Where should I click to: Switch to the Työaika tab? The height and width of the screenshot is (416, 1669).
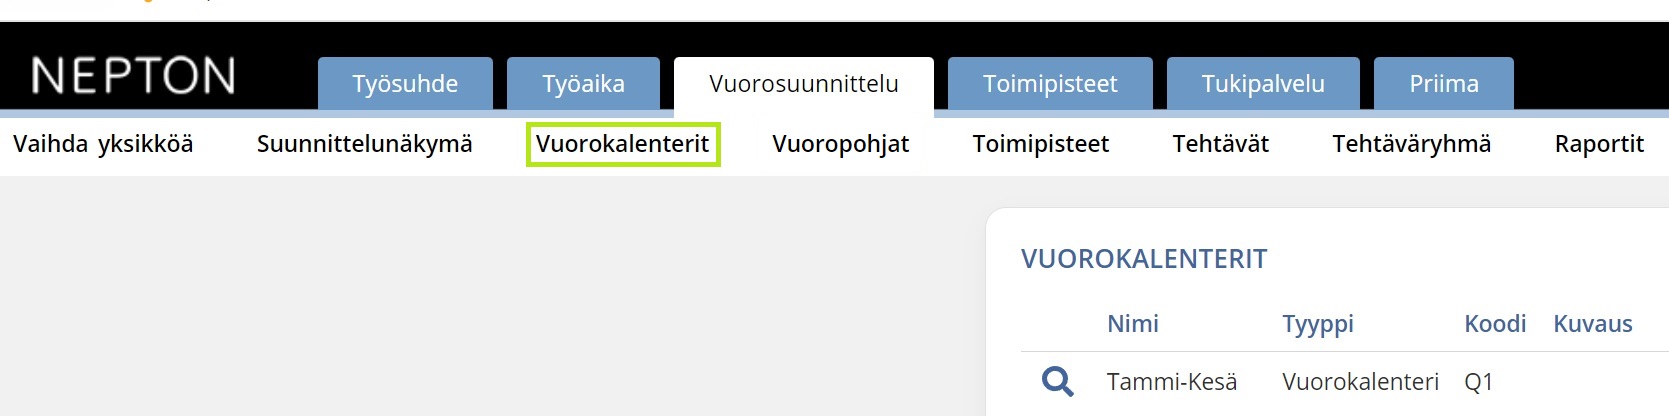pyautogui.click(x=583, y=84)
